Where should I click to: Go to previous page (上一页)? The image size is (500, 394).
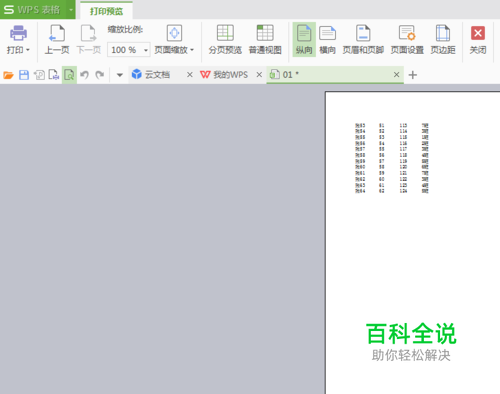click(57, 39)
